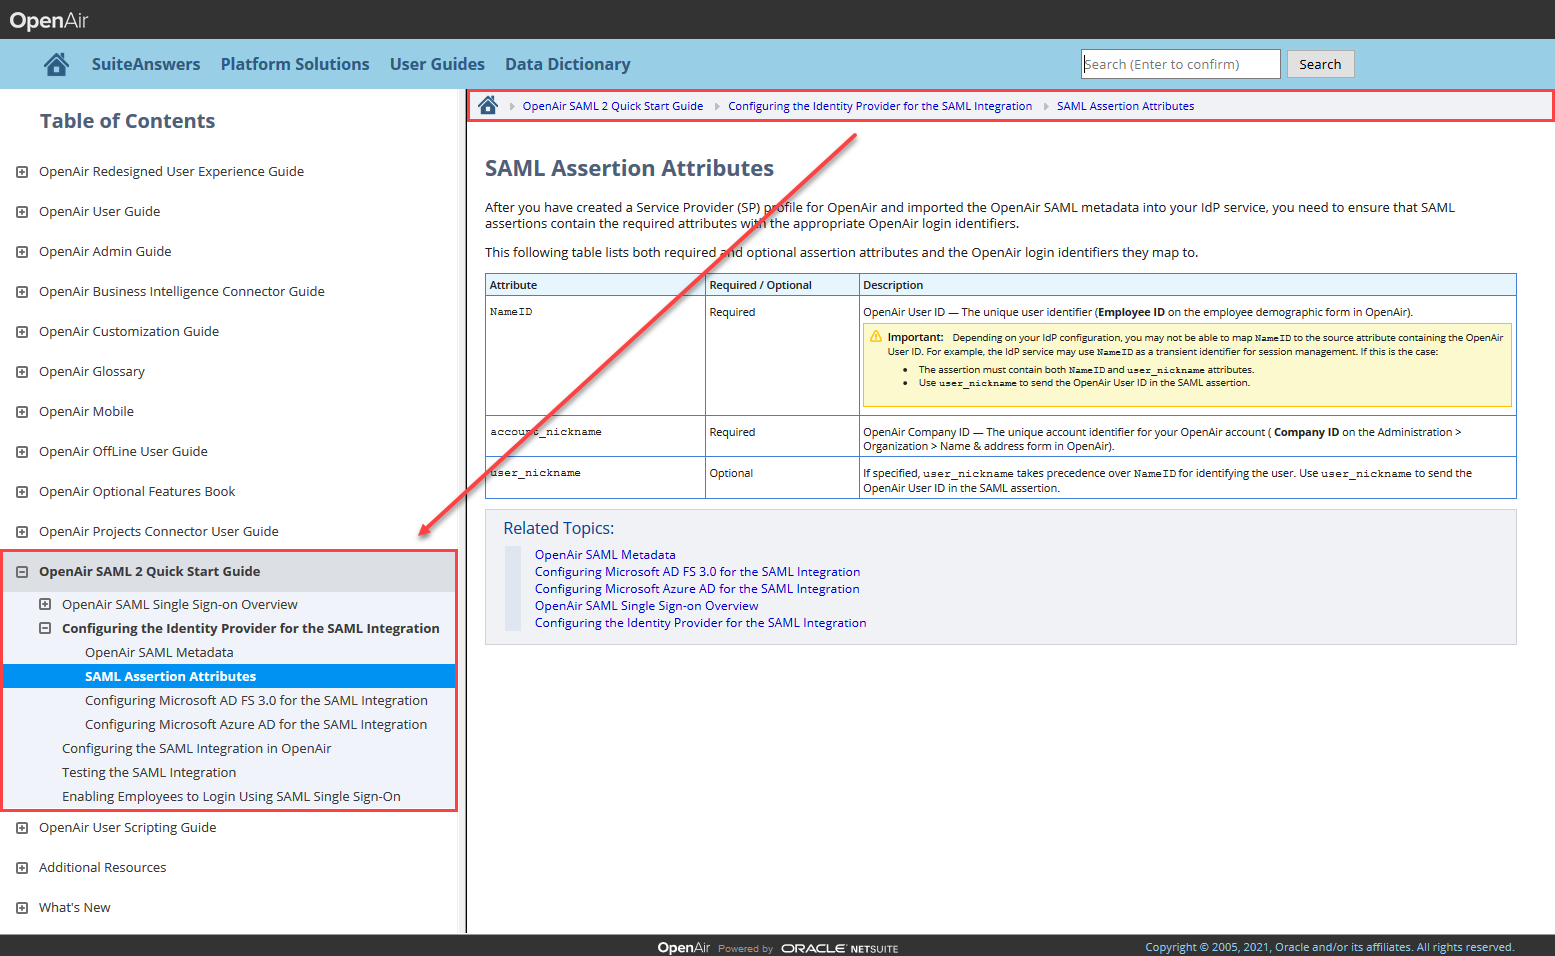The height and width of the screenshot is (956, 1555).
Task: Click the Search button
Action: pos(1320,64)
